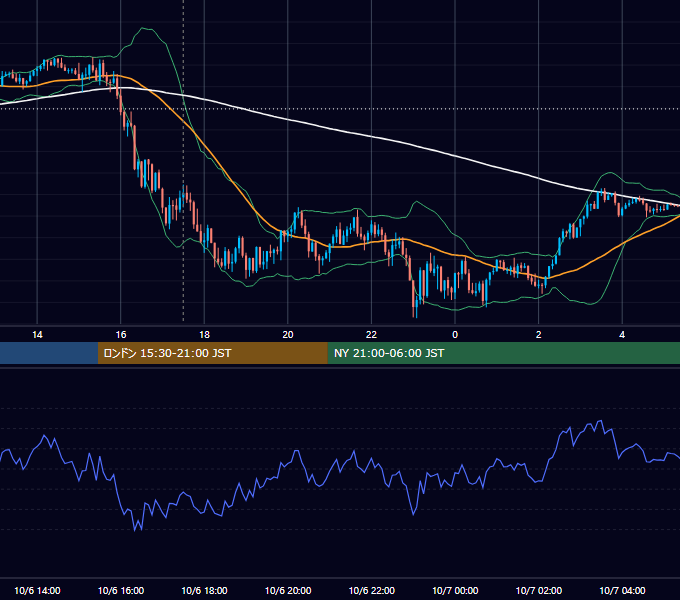Screen dimensions: 680x600
Task: Click the 10/6 20:00 label on indicator axis
Action: pyautogui.click(x=288, y=590)
